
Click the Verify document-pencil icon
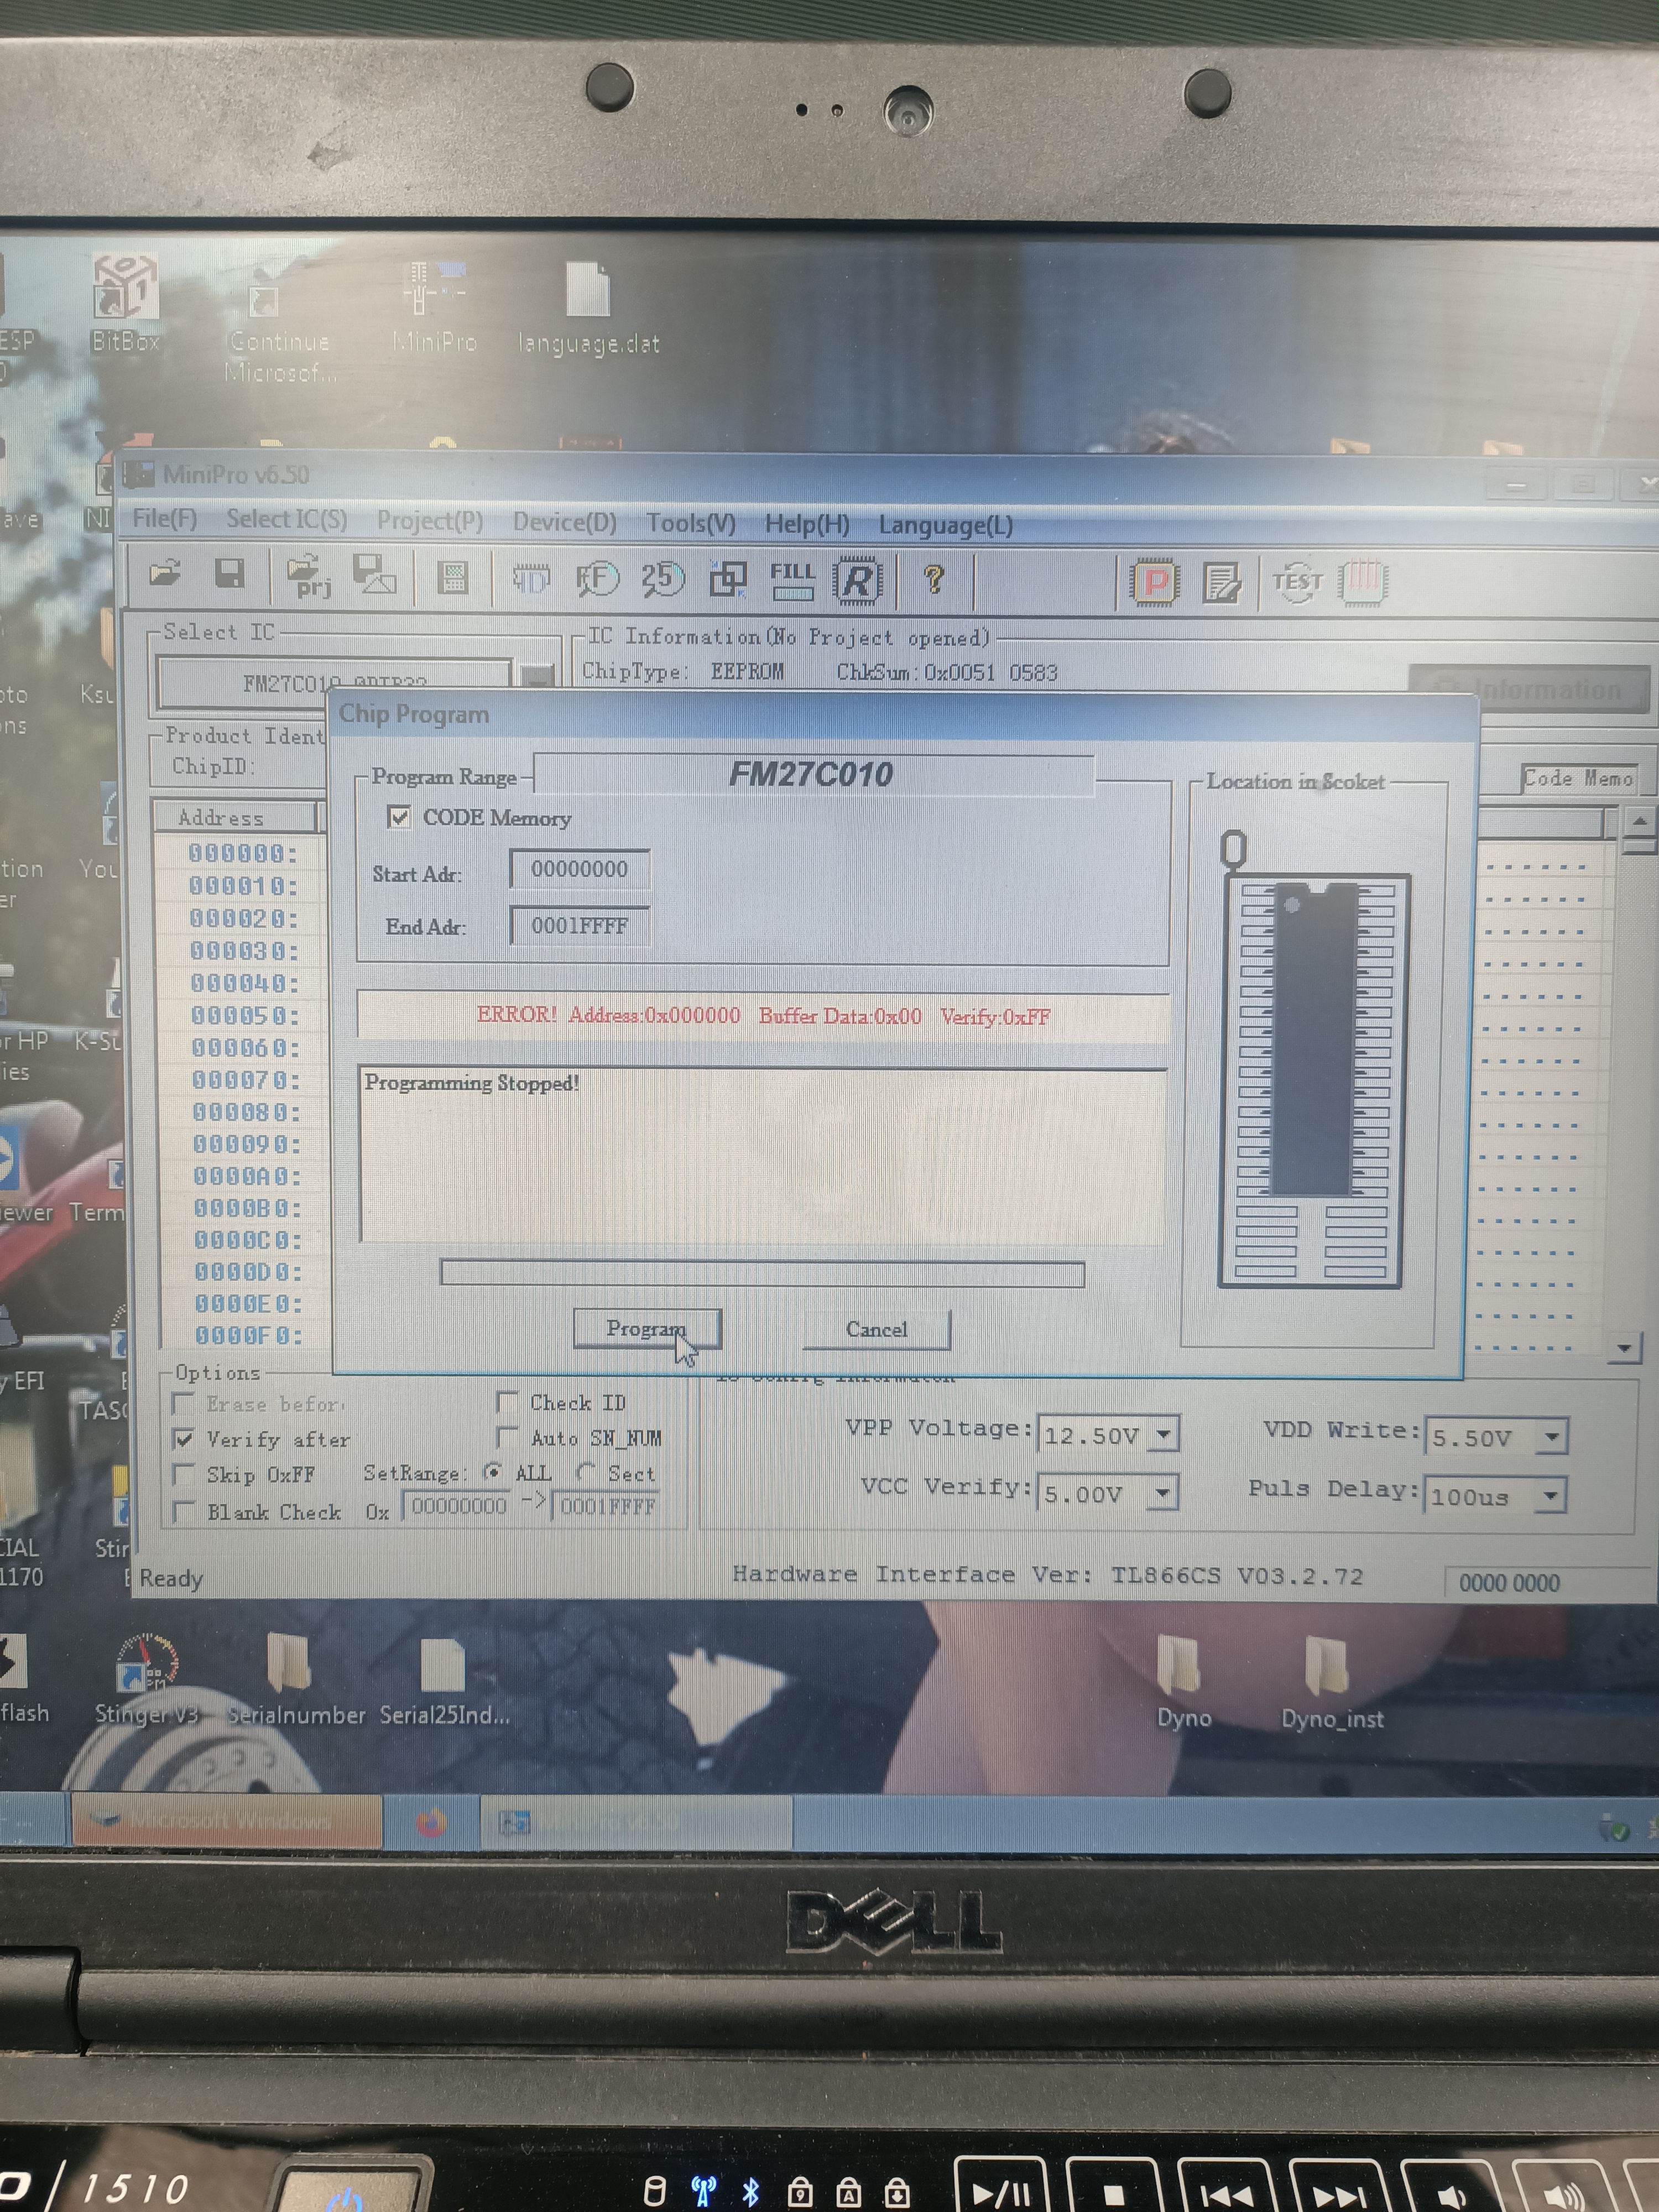1222,583
